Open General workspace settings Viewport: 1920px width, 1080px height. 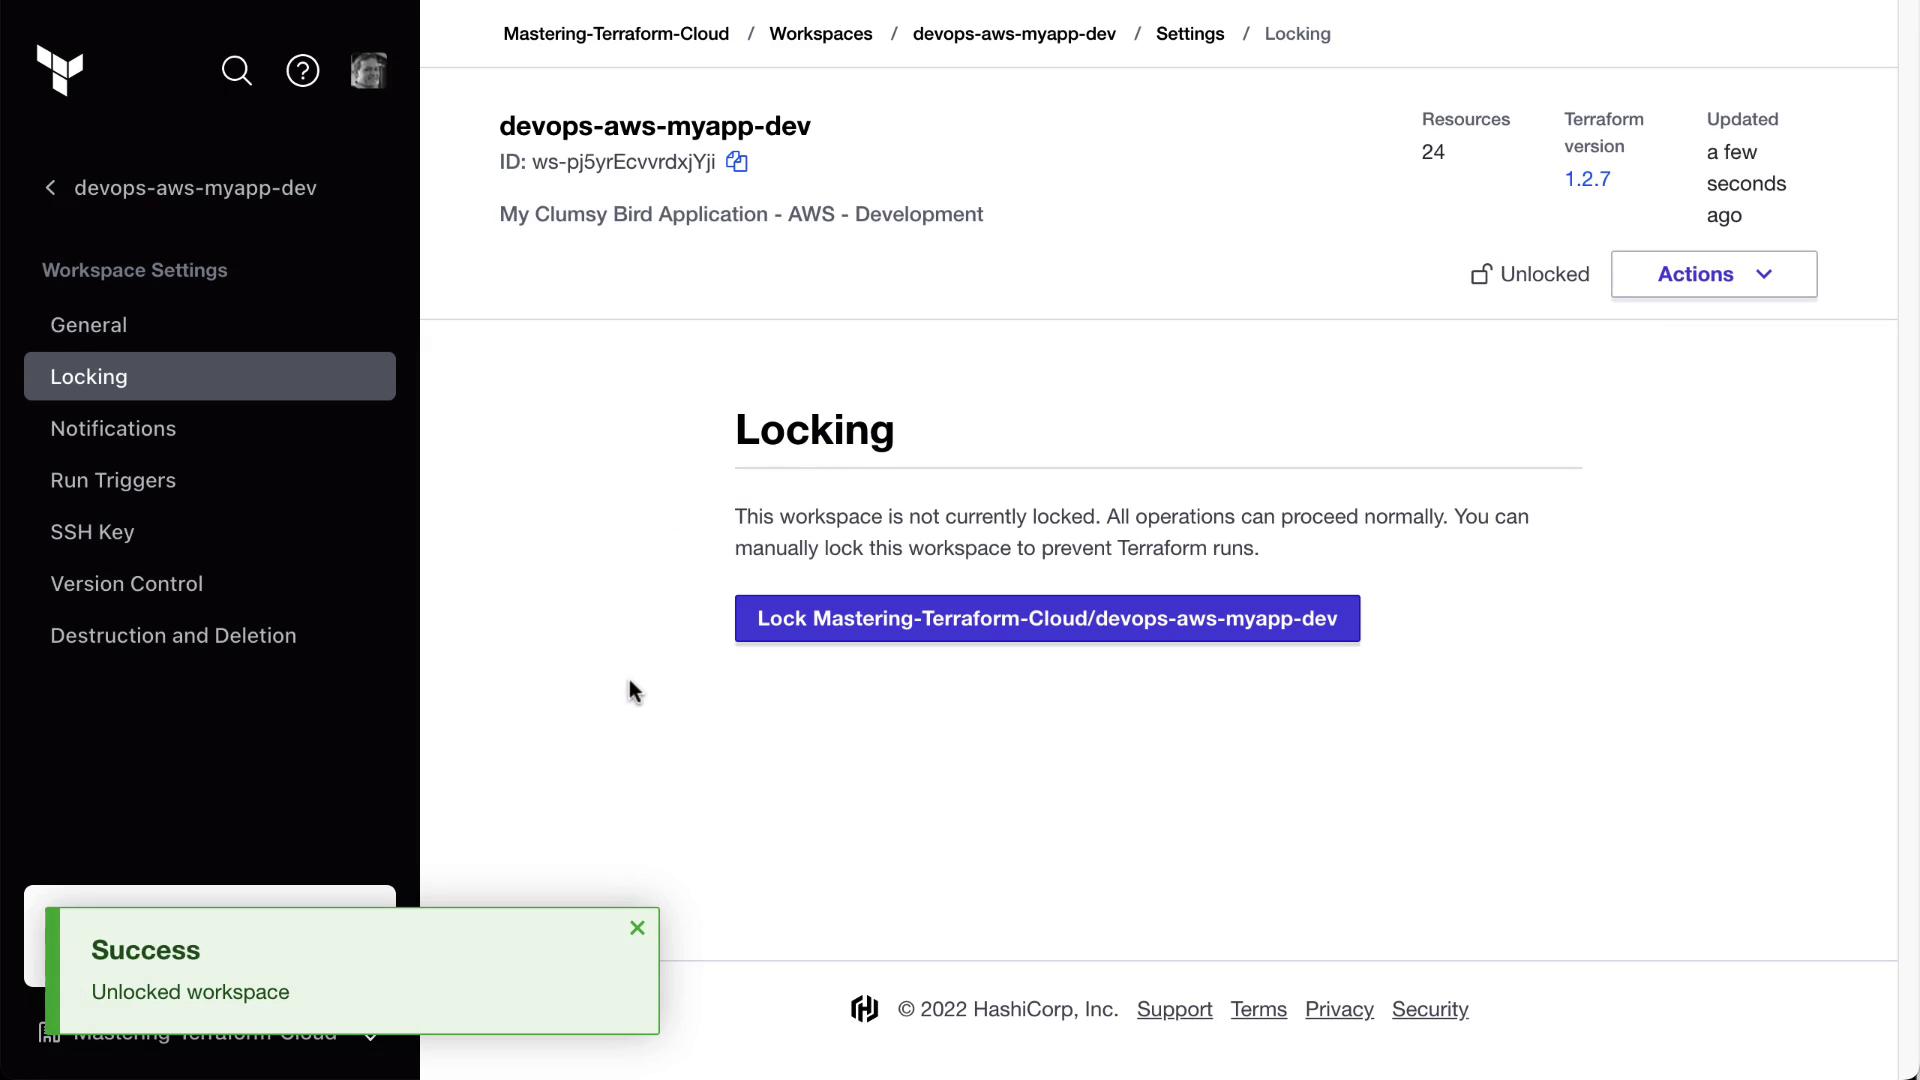[x=89, y=325]
